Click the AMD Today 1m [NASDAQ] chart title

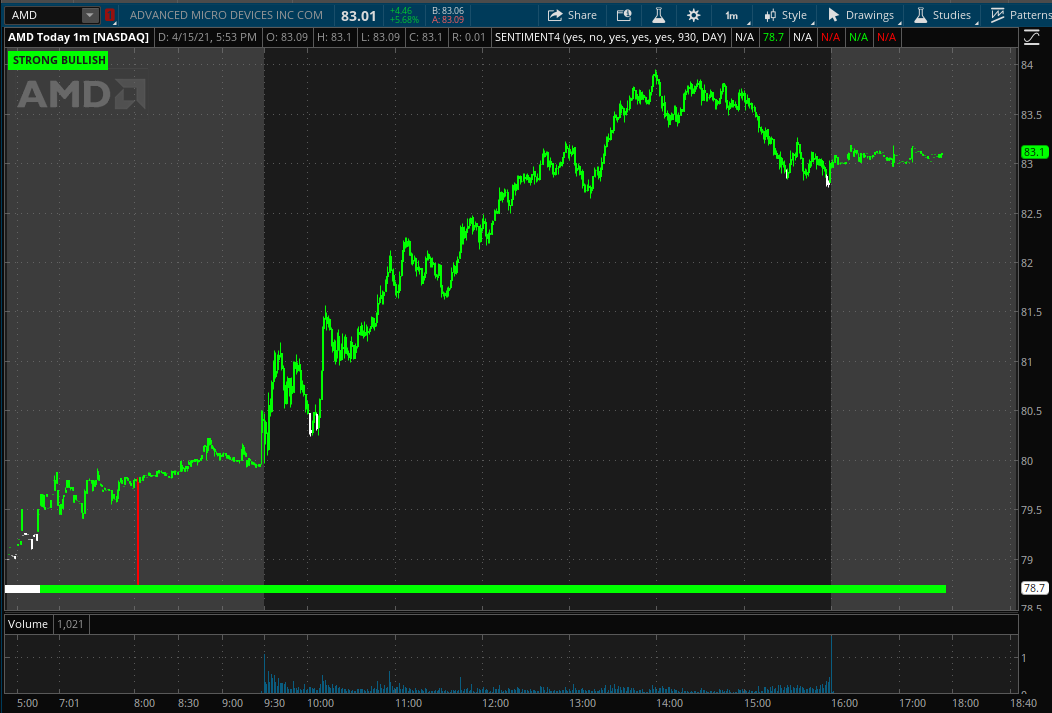click(78, 37)
